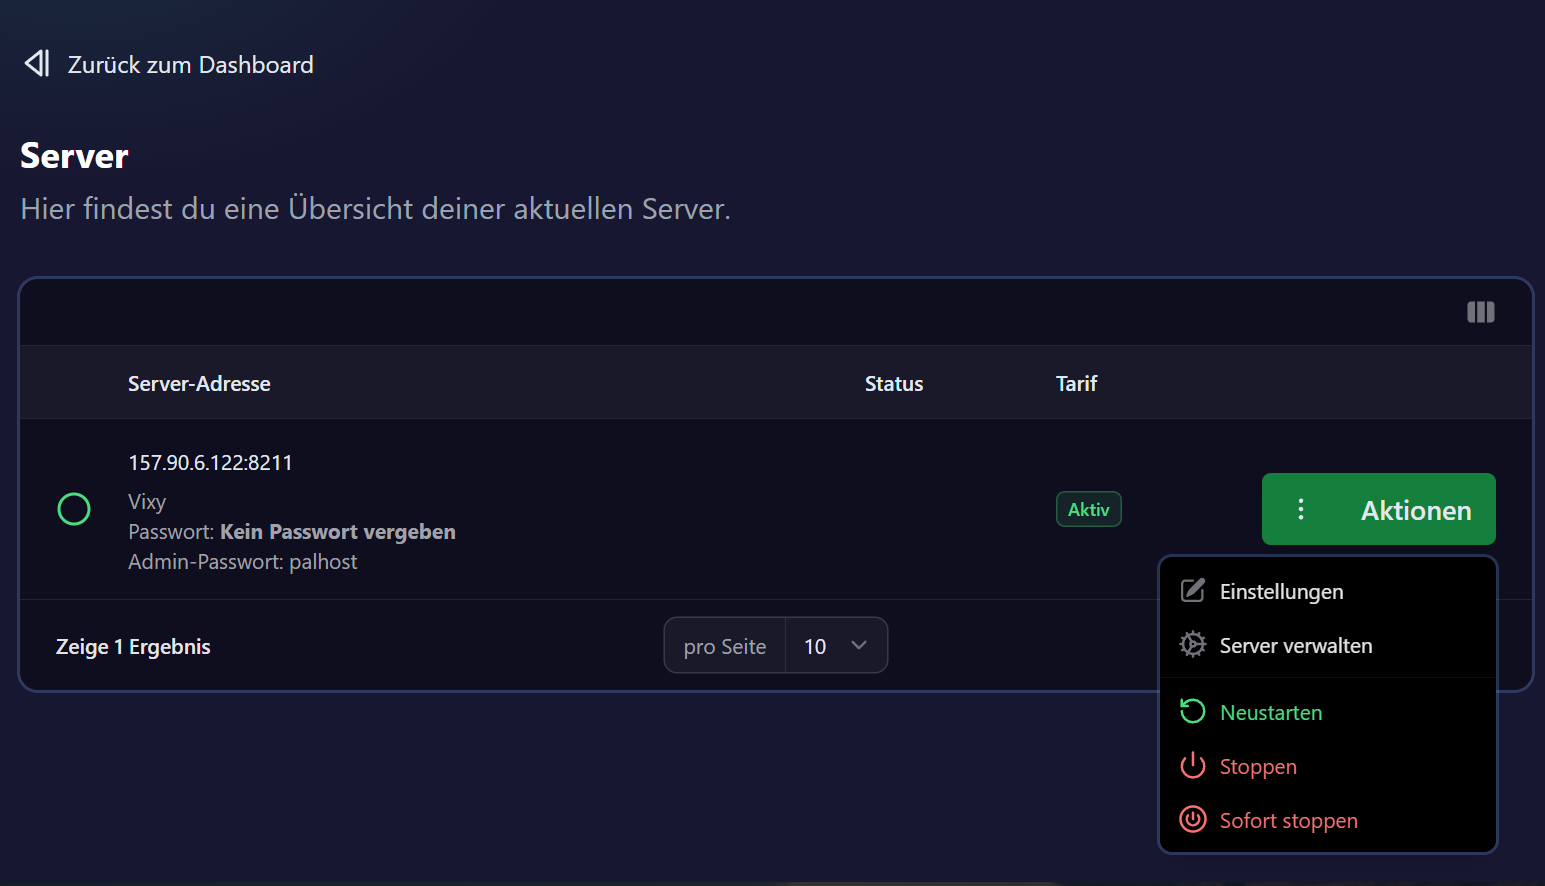
Task: Select the round radio circle for server Vixy
Action: [74, 509]
